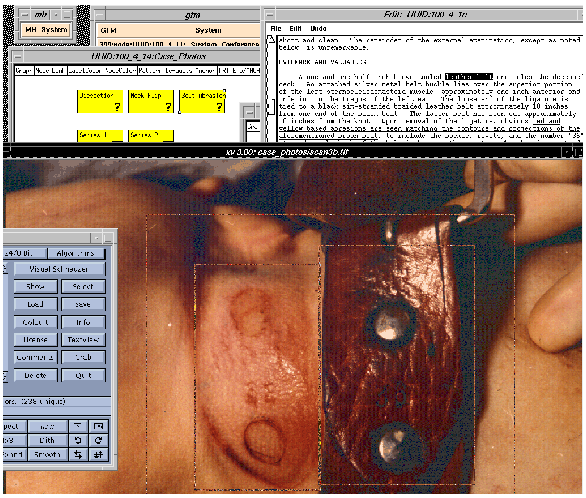Open the 24/8 Bit menu button

click(24, 253)
